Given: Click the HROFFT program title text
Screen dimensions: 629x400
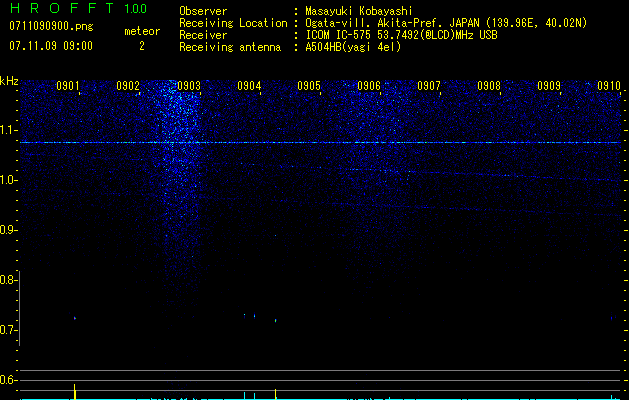Looking at the screenshot, I should 61,8.
